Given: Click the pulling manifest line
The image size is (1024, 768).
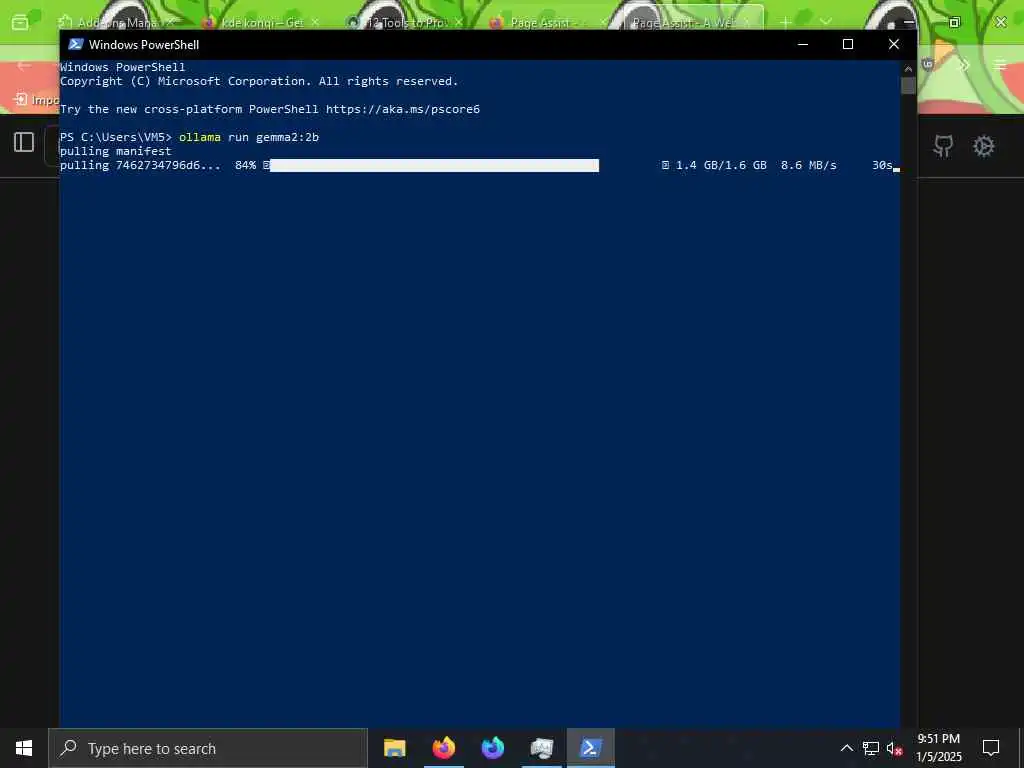Looking at the screenshot, I should click(x=116, y=151).
